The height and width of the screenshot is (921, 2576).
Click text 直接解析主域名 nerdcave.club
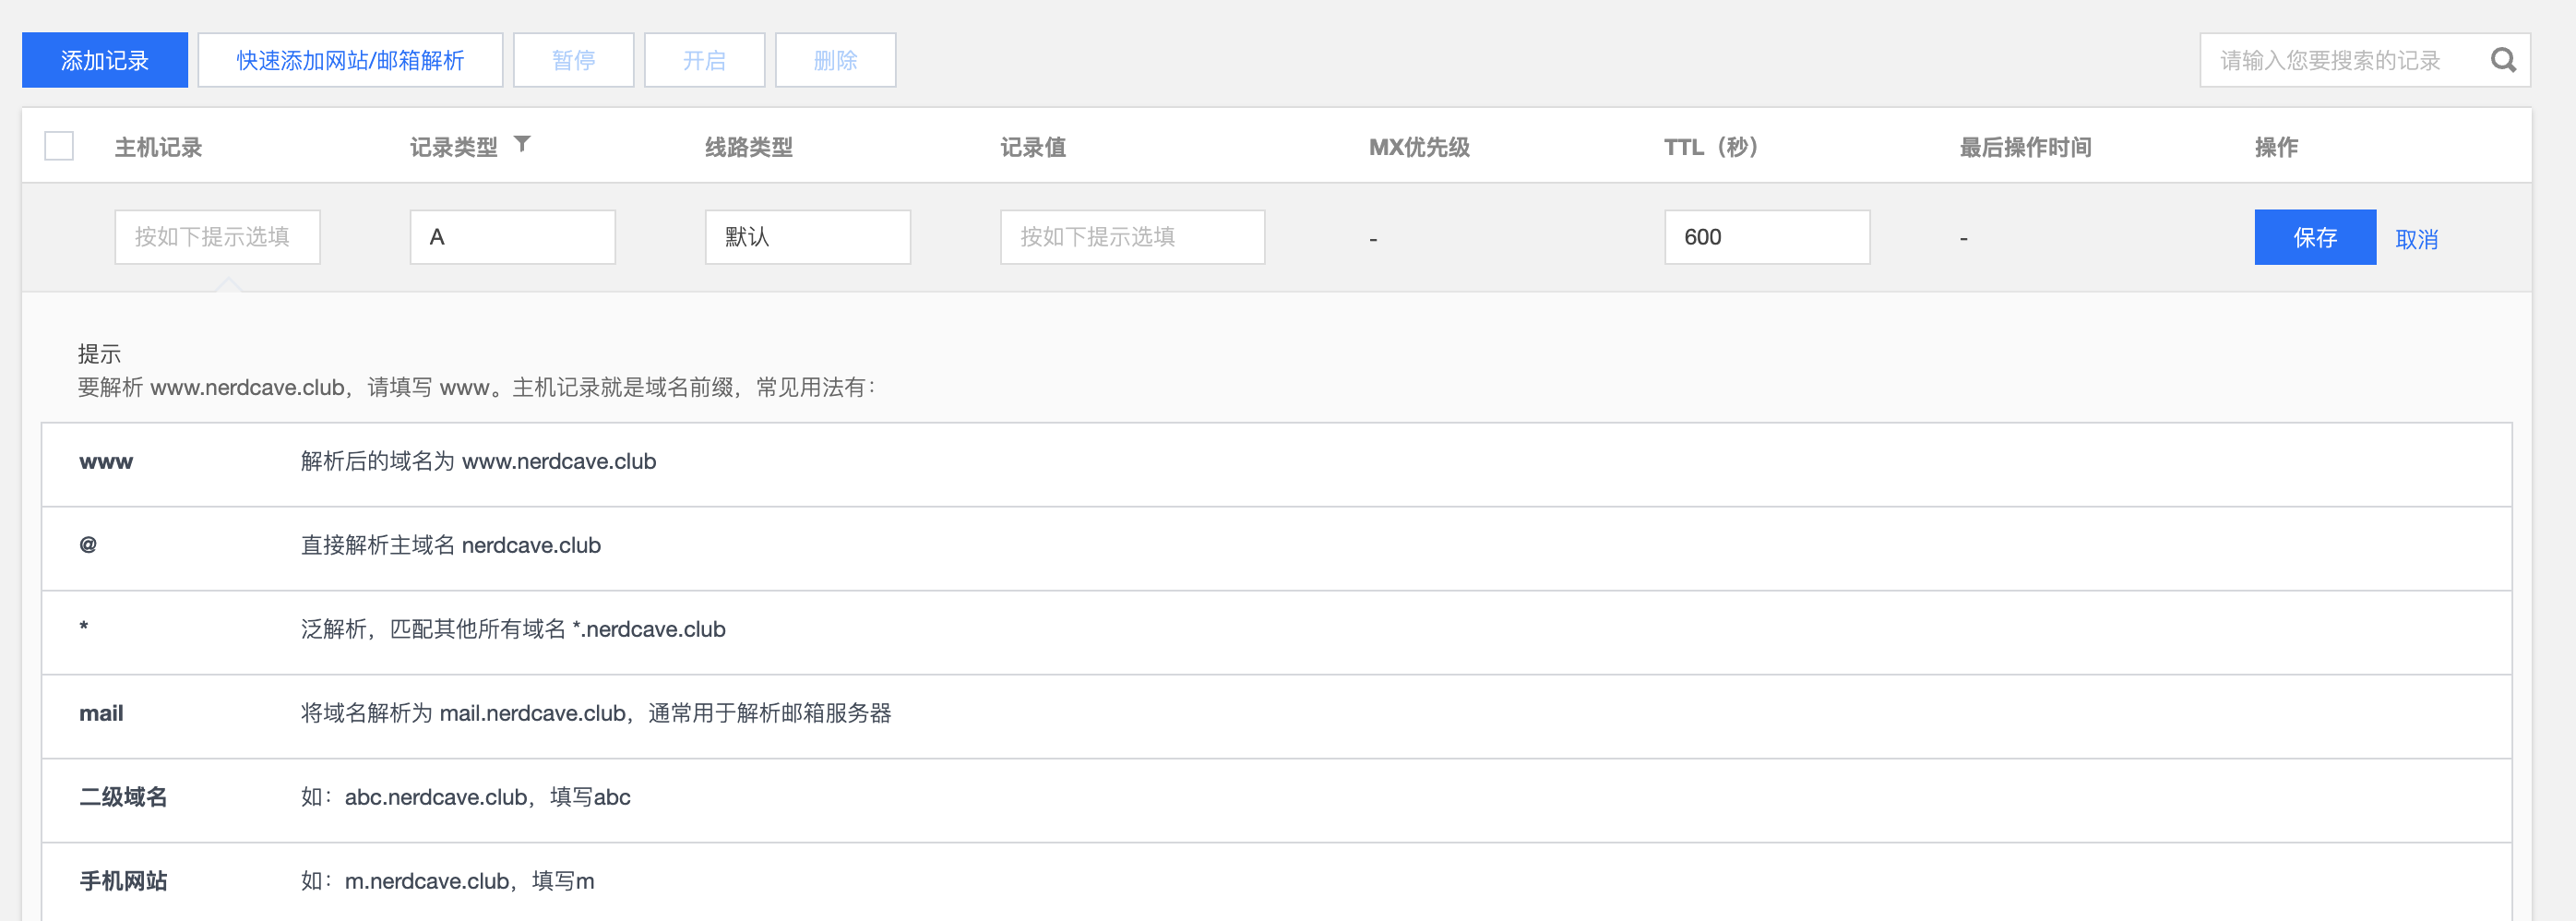pos(451,545)
